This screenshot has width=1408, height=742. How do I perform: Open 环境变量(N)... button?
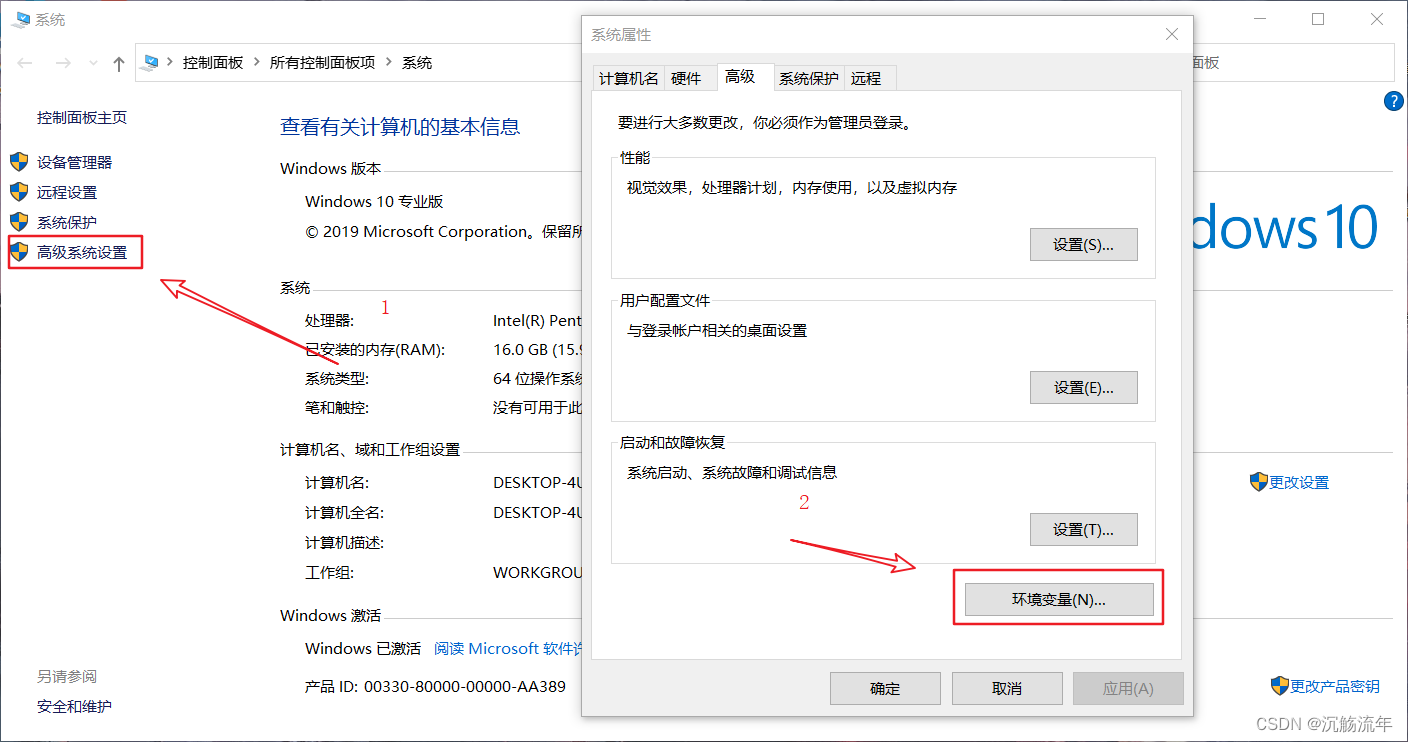click(x=1059, y=599)
